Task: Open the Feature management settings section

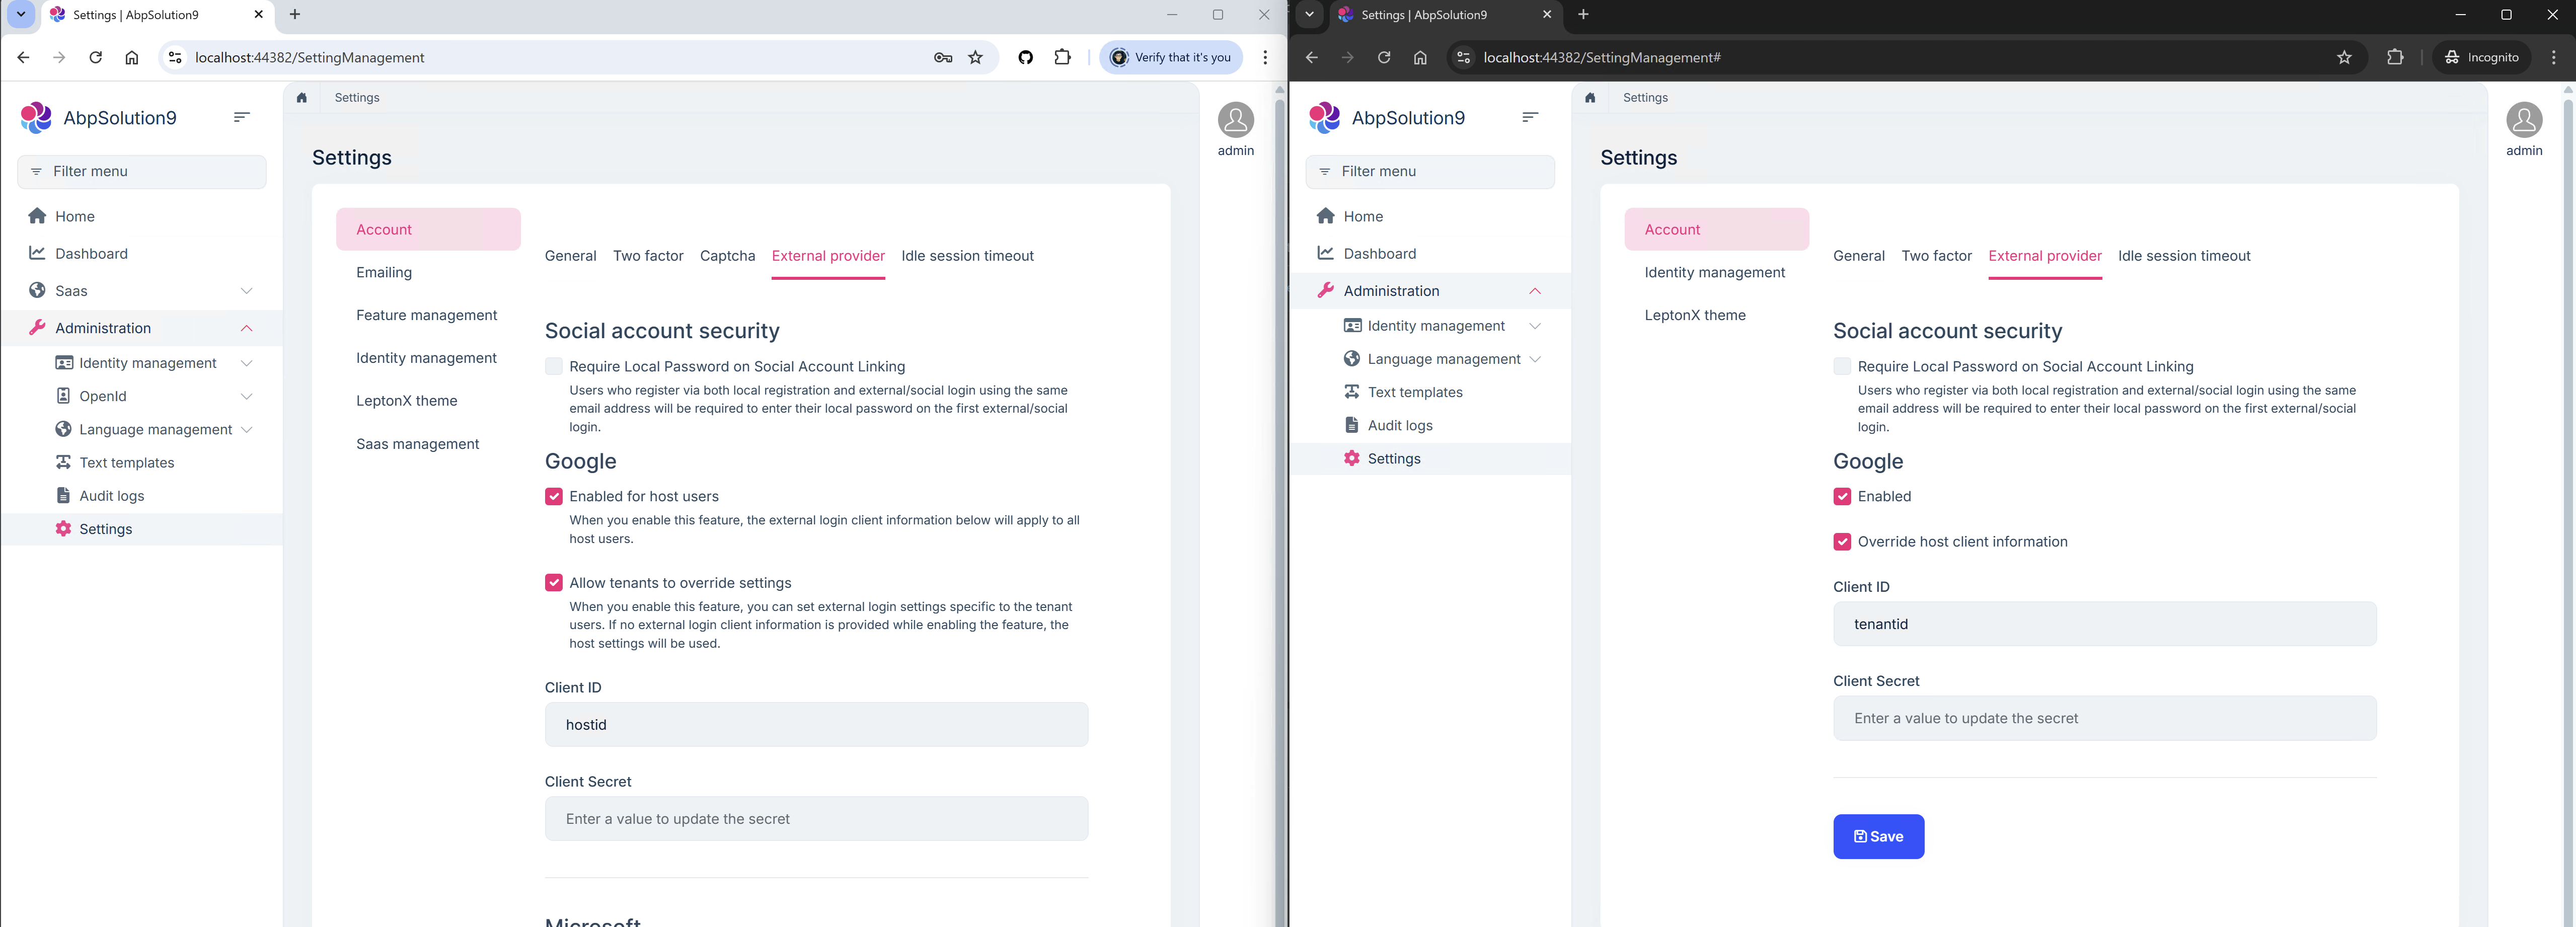Action: (426, 315)
